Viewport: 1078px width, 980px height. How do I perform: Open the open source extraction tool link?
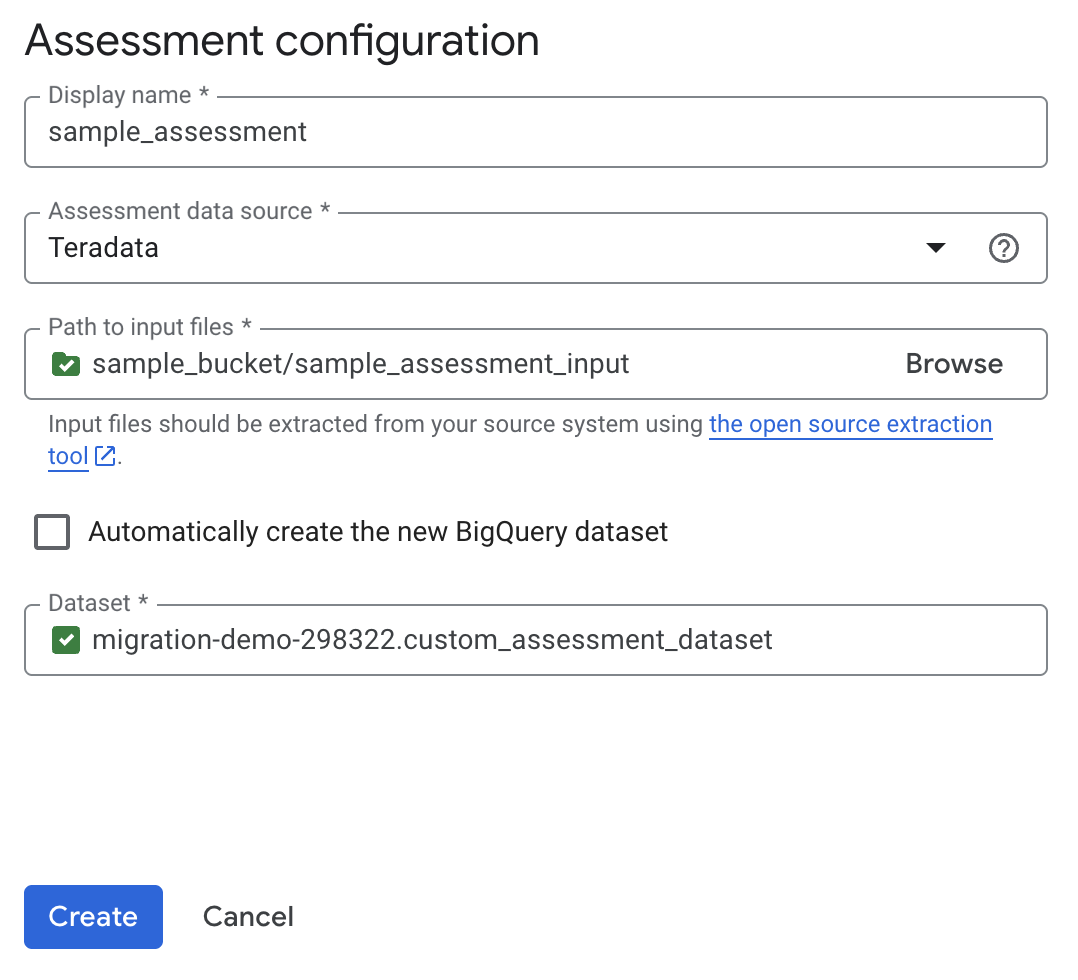pyautogui.click(x=850, y=424)
